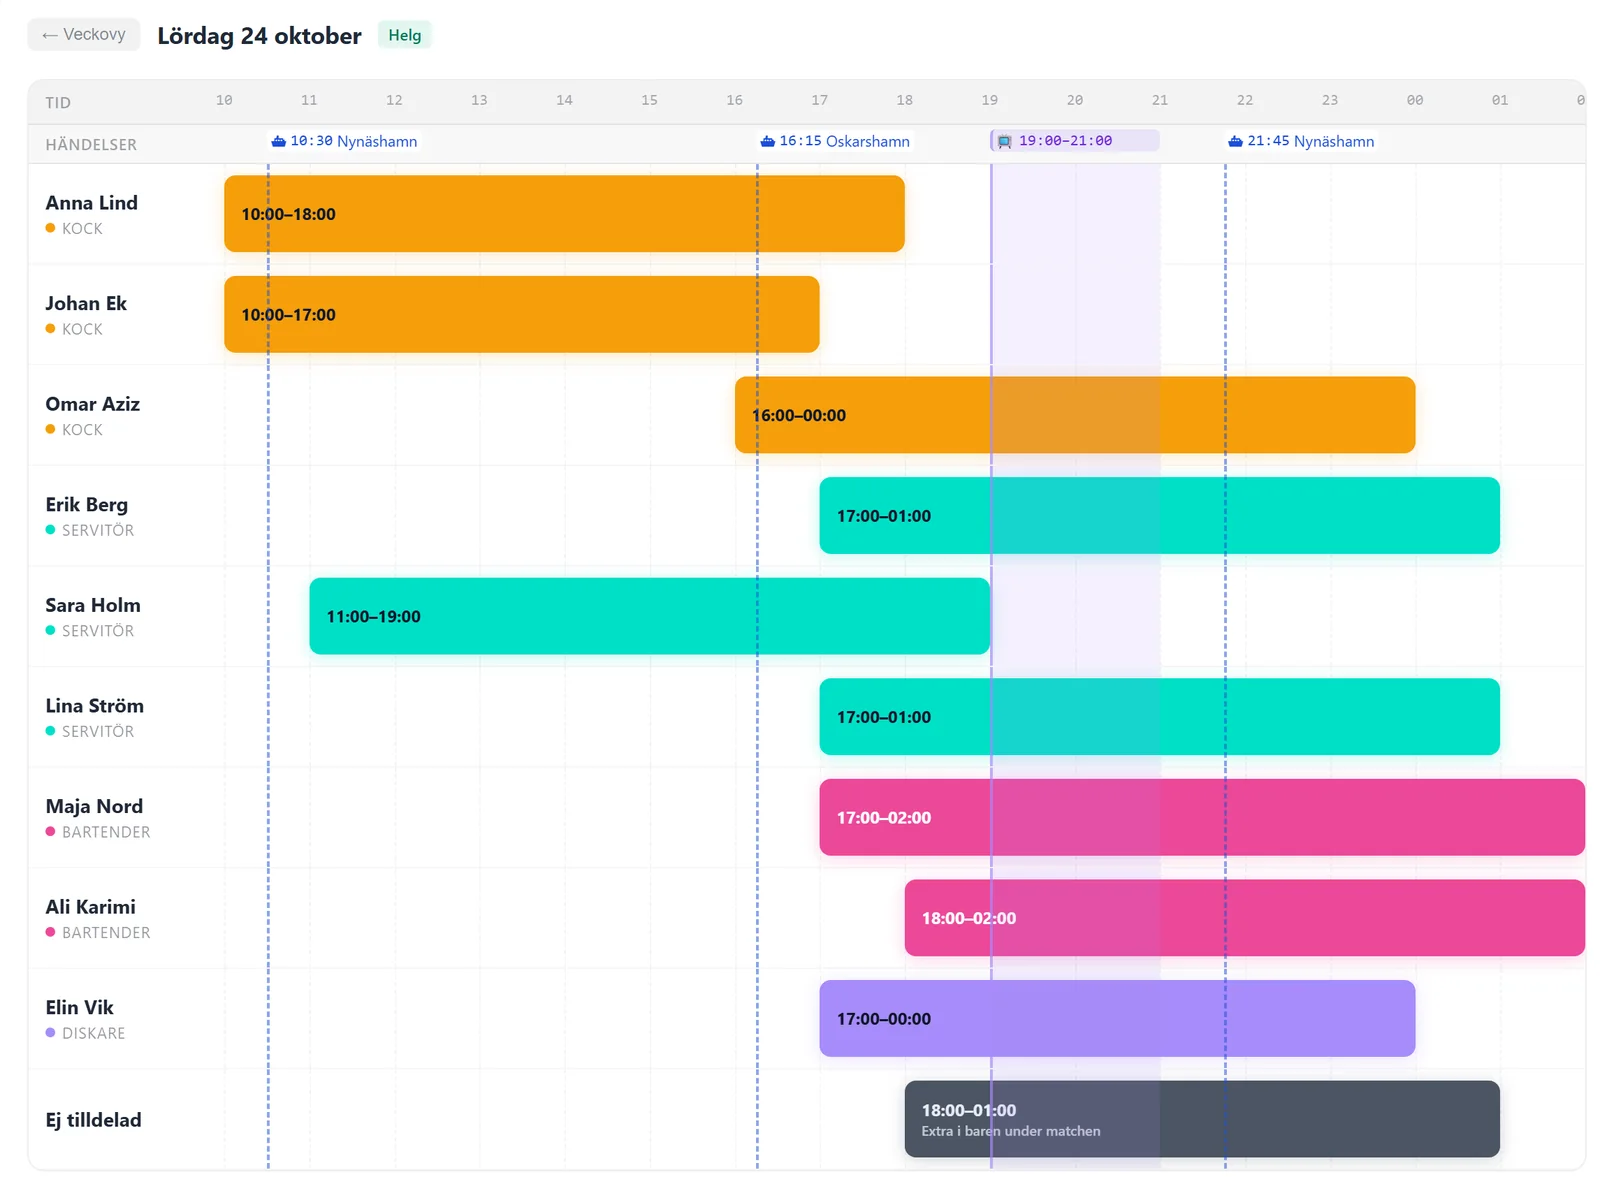Select employee name Omar Aziz

[93, 404]
